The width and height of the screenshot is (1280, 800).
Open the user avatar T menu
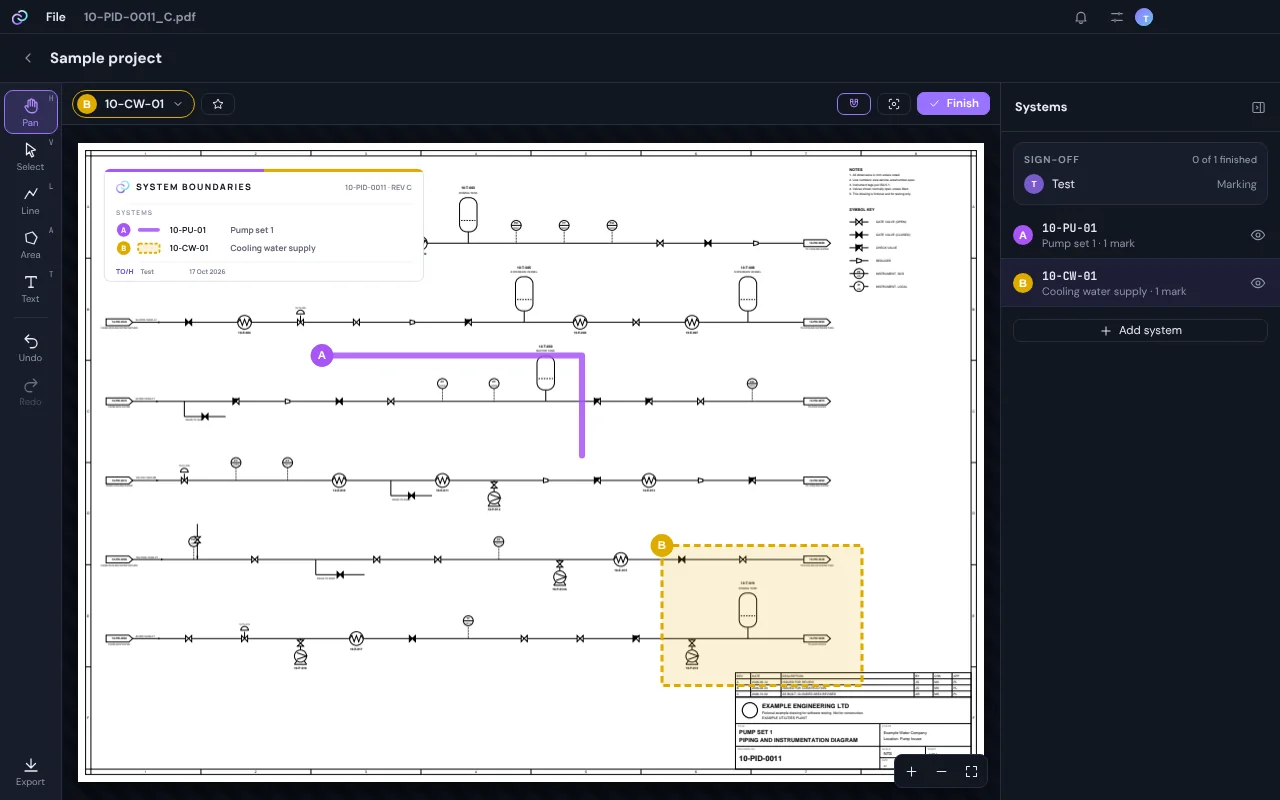tap(1144, 17)
